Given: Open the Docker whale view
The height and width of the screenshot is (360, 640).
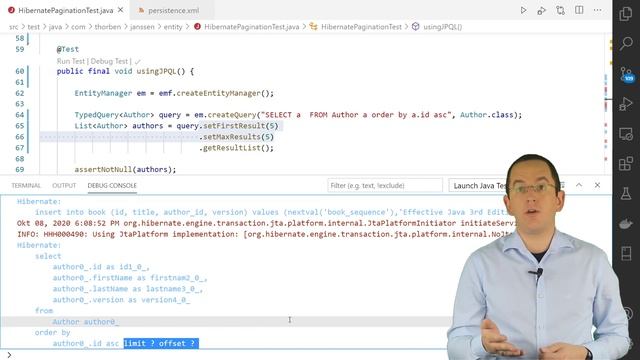Looking at the screenshot, I should tap(626, 224).
